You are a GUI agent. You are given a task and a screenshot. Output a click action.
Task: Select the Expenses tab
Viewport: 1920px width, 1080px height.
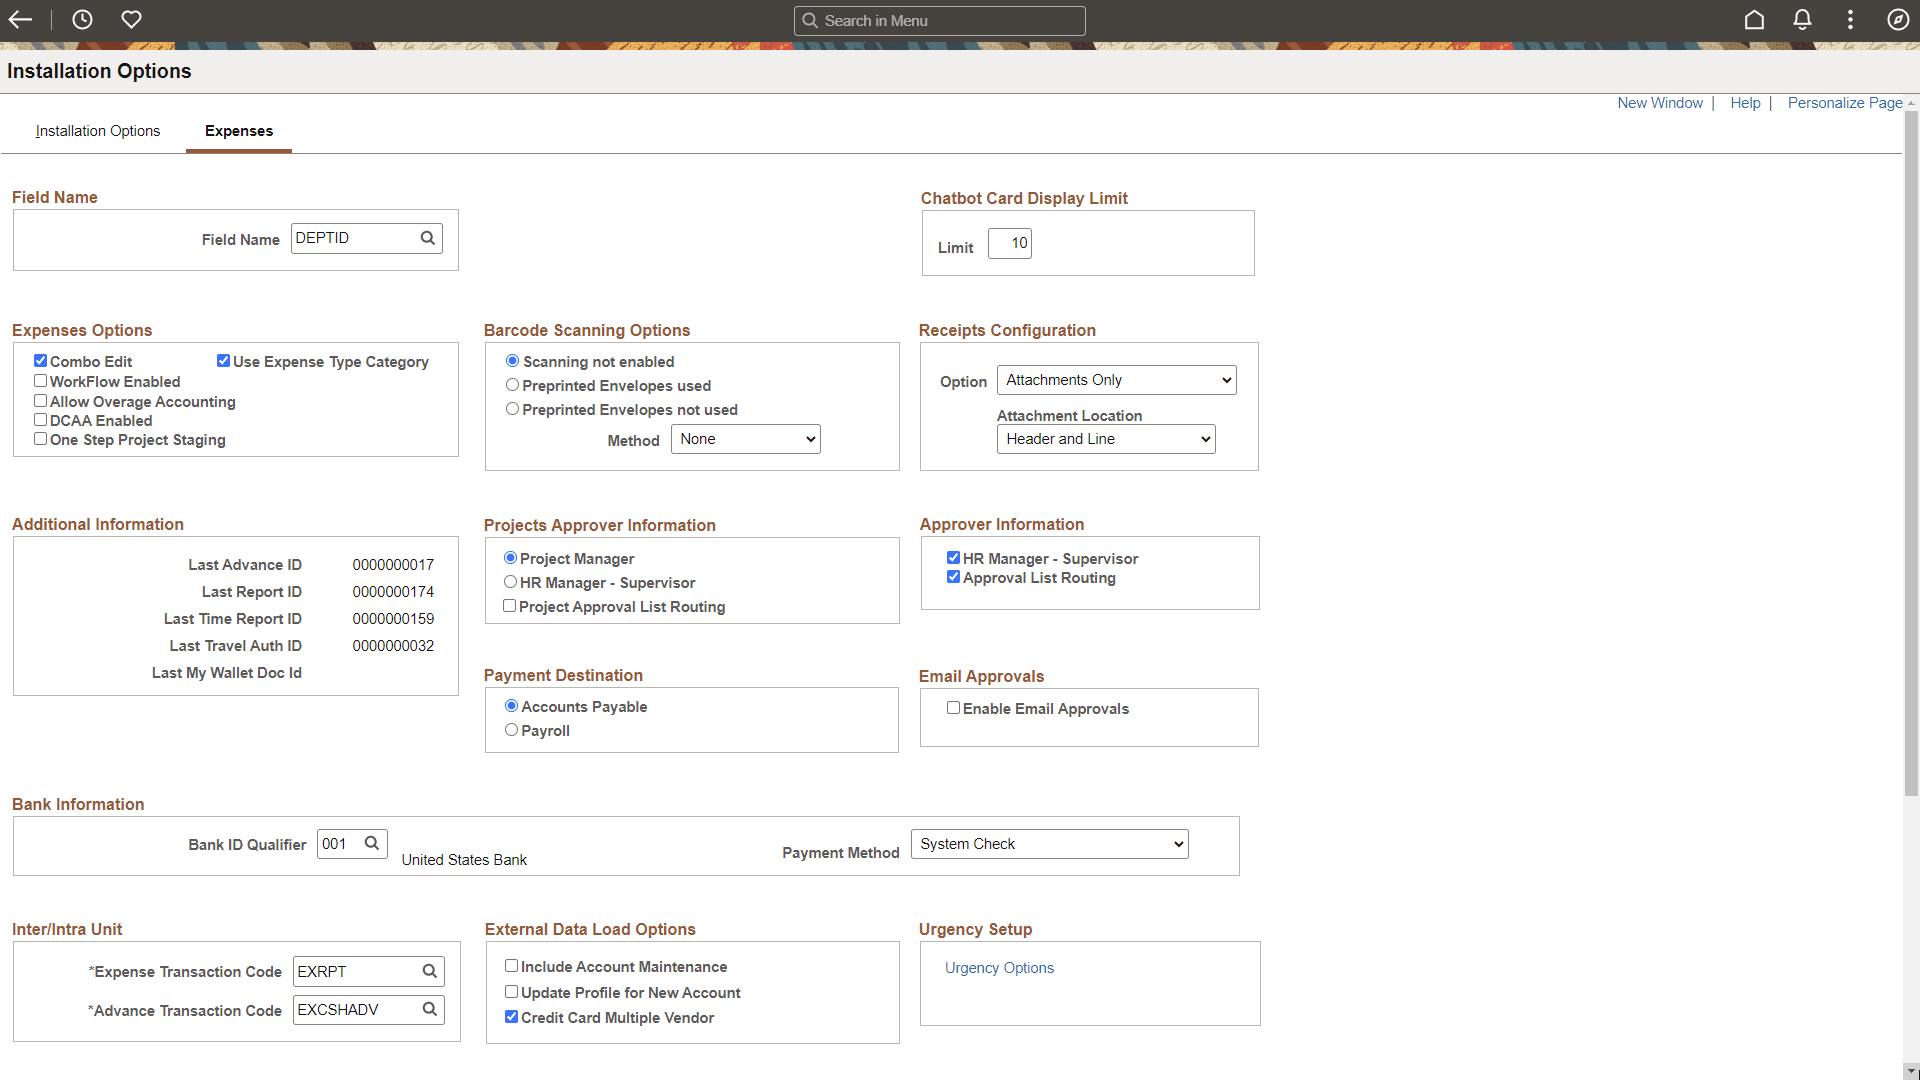238,130
